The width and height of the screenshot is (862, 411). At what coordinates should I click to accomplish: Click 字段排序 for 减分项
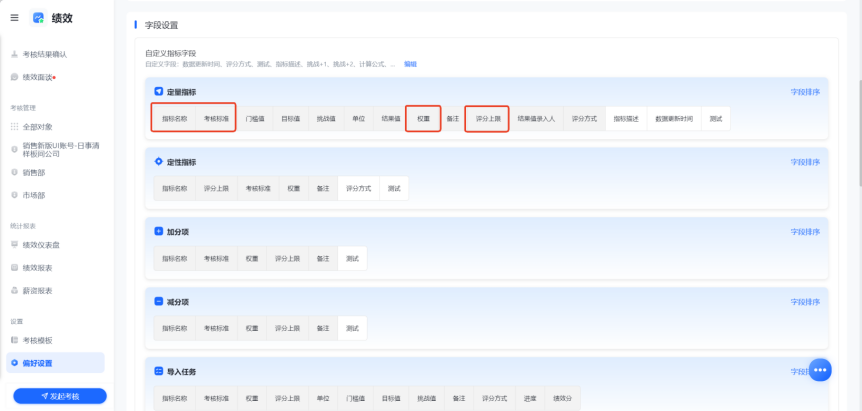(x=805, y=302)
